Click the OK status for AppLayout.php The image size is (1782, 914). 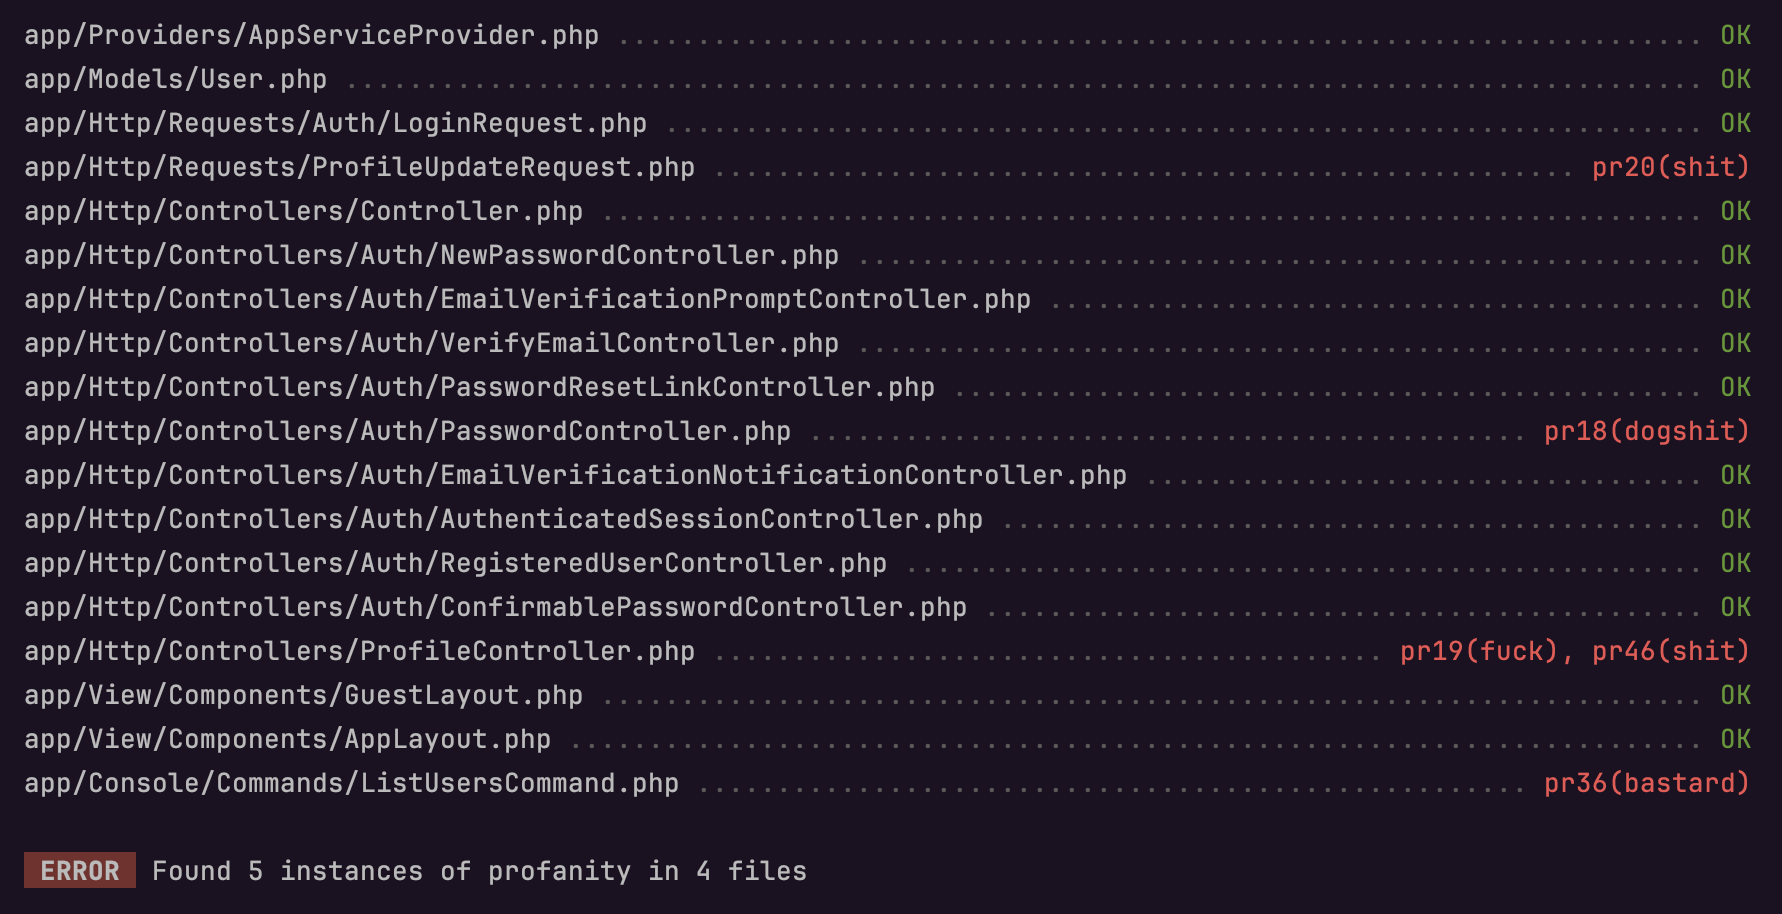point(1735,739)
